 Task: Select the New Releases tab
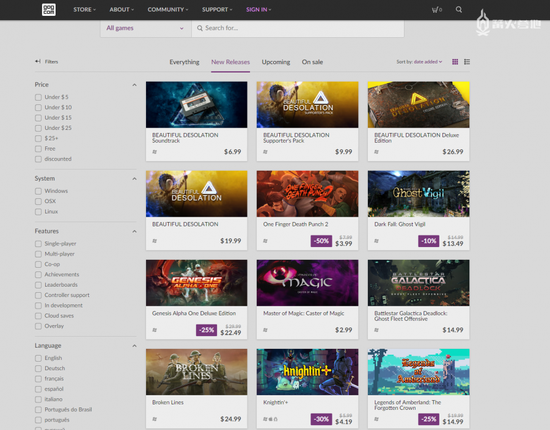230,62
